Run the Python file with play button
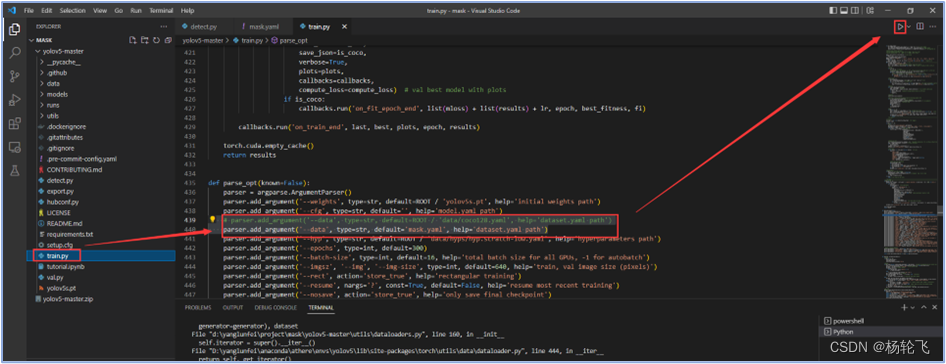 click(900, 27)
